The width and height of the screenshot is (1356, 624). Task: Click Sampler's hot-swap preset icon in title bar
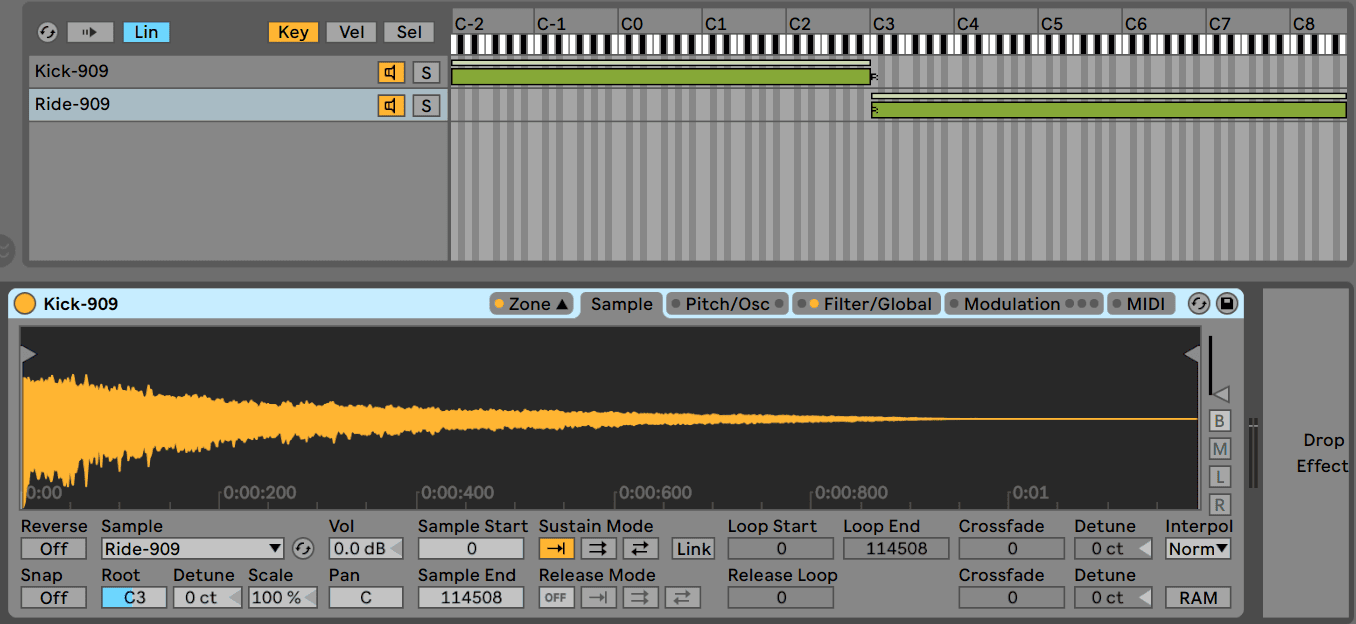click(1199, 303)
